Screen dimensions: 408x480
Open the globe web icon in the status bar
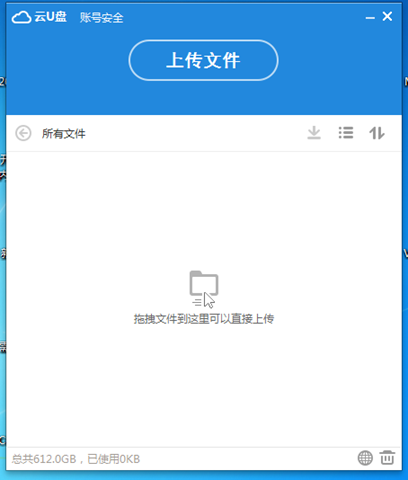tap(365, 458)
